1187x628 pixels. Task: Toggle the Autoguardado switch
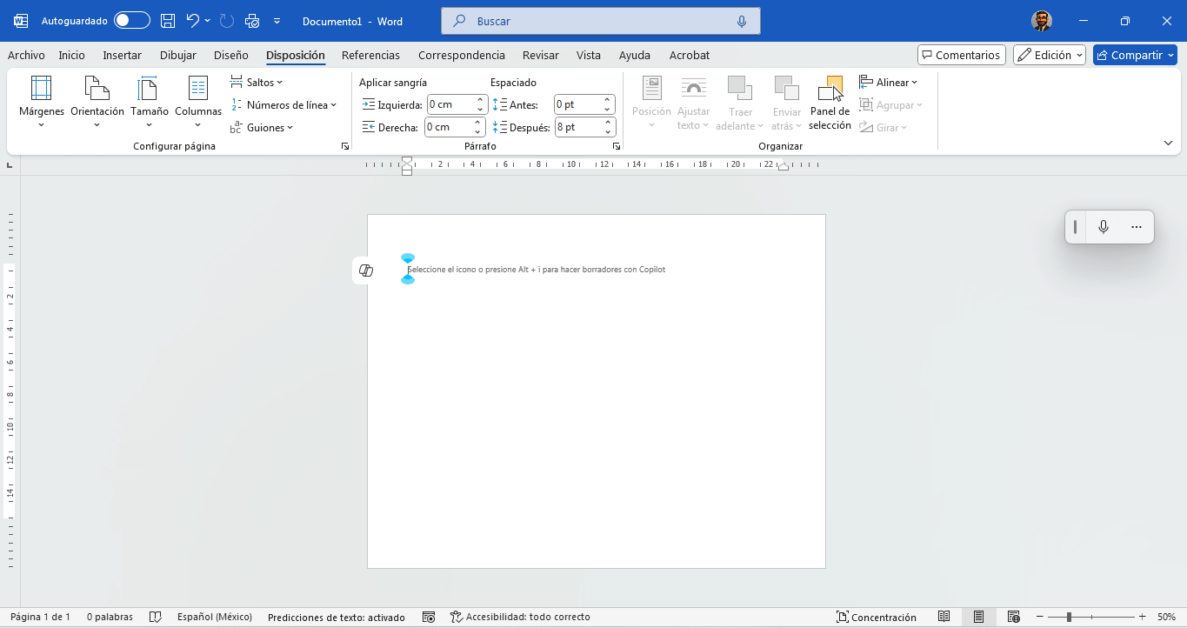tap(131, 21)
